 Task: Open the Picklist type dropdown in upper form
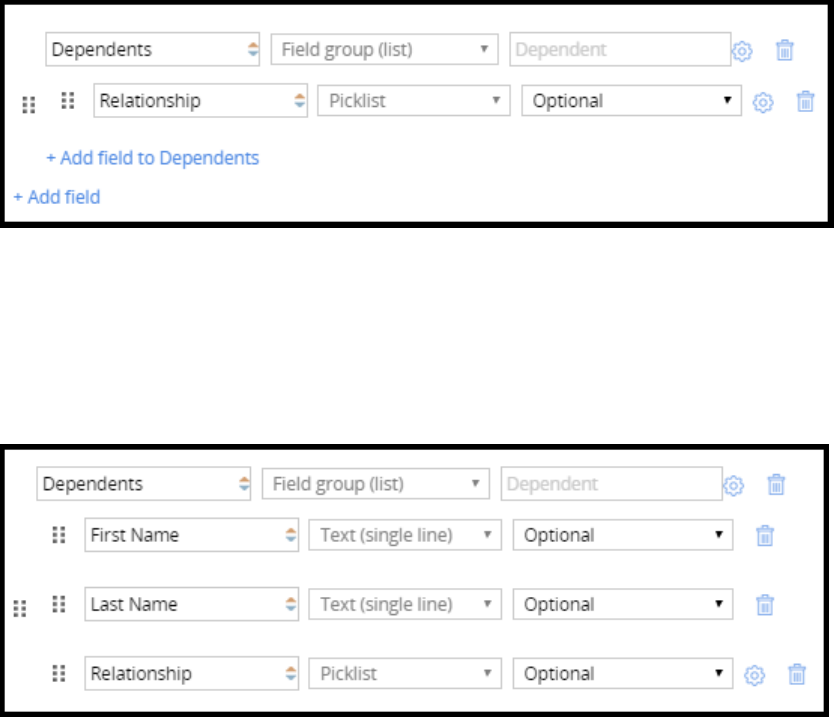tap(414, 101)
